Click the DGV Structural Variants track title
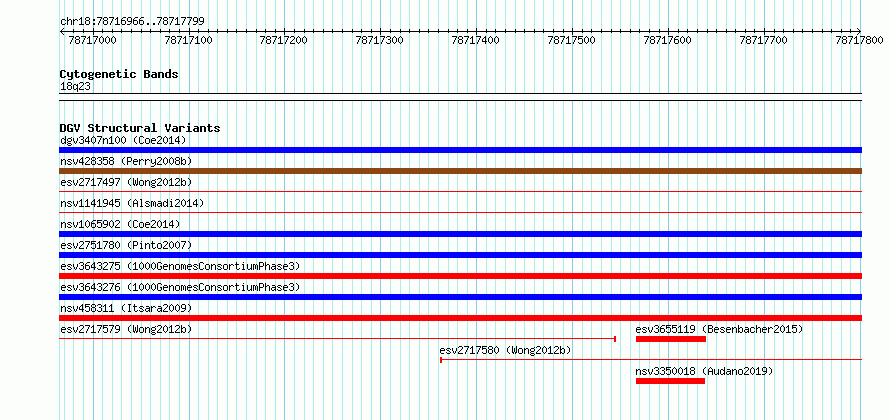The width and height of the screenshot is (890, 420). (x=140, y=128)
